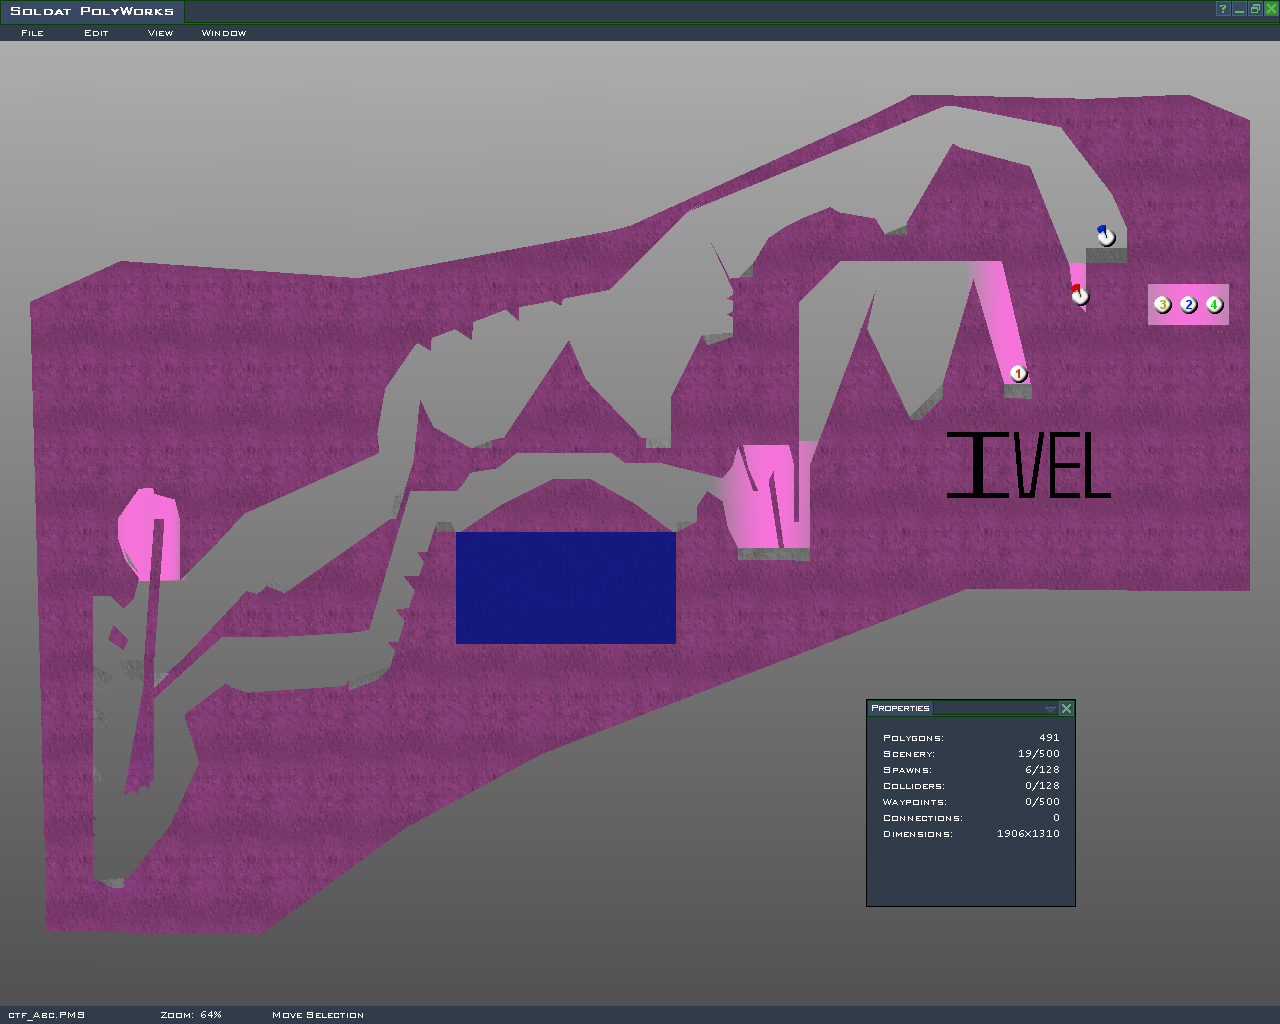Minimize the Soldat PolyWorks window
Image resolution: width=1280 pixels, height=1024 pixels.
coord(1238,9)
